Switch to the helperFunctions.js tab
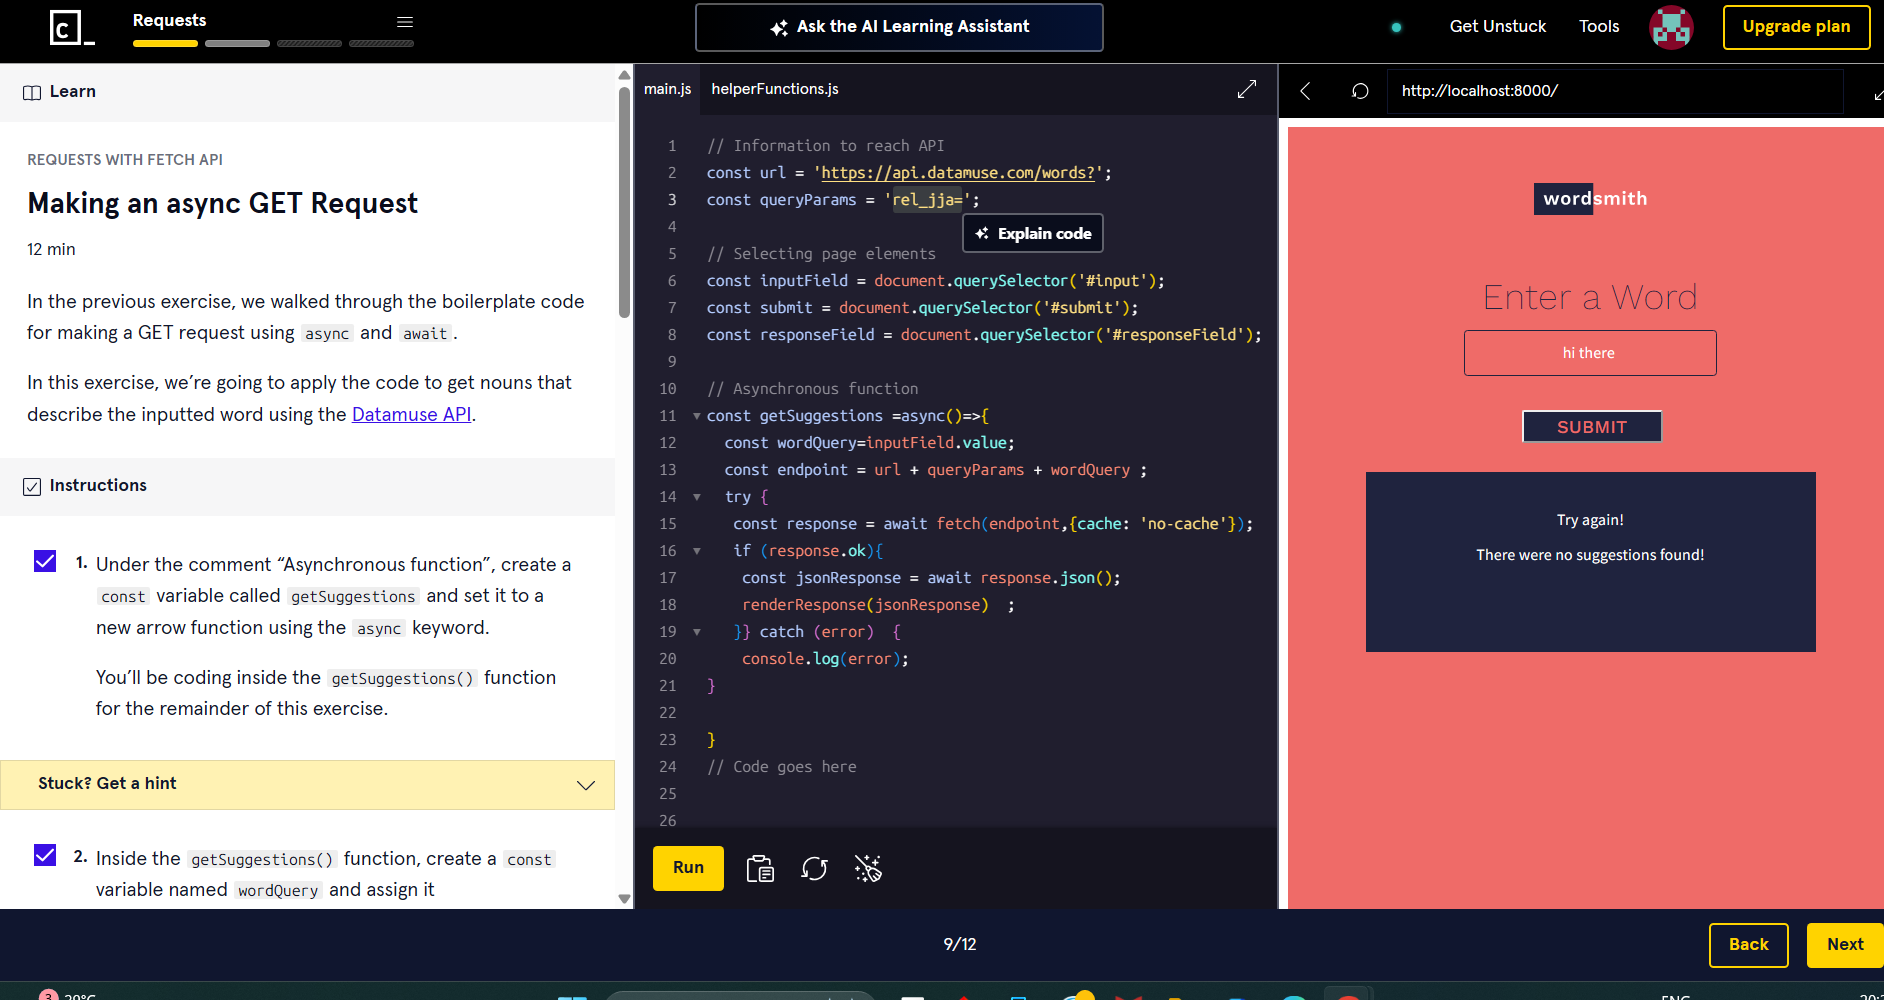1884x1000 pixels. pos(774,89)
